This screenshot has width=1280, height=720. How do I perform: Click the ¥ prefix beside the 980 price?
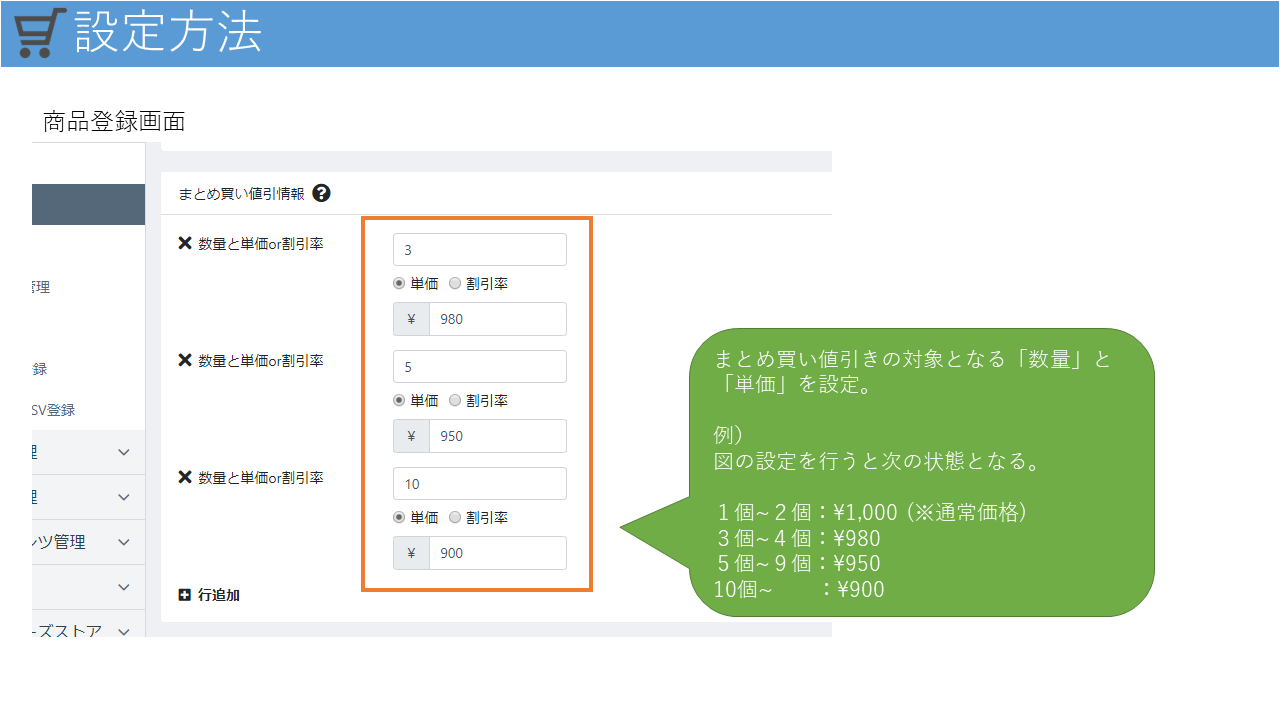pos(411,319)
